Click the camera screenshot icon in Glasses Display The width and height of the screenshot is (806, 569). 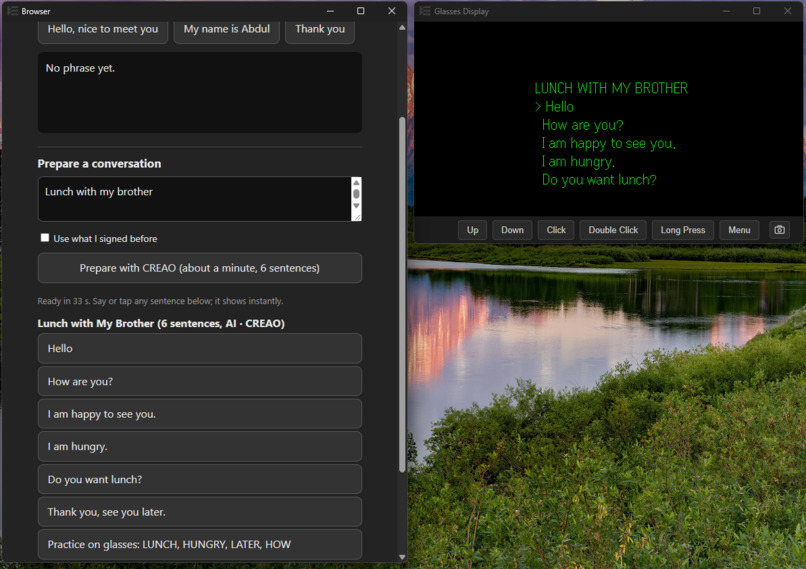click(779, 230)
